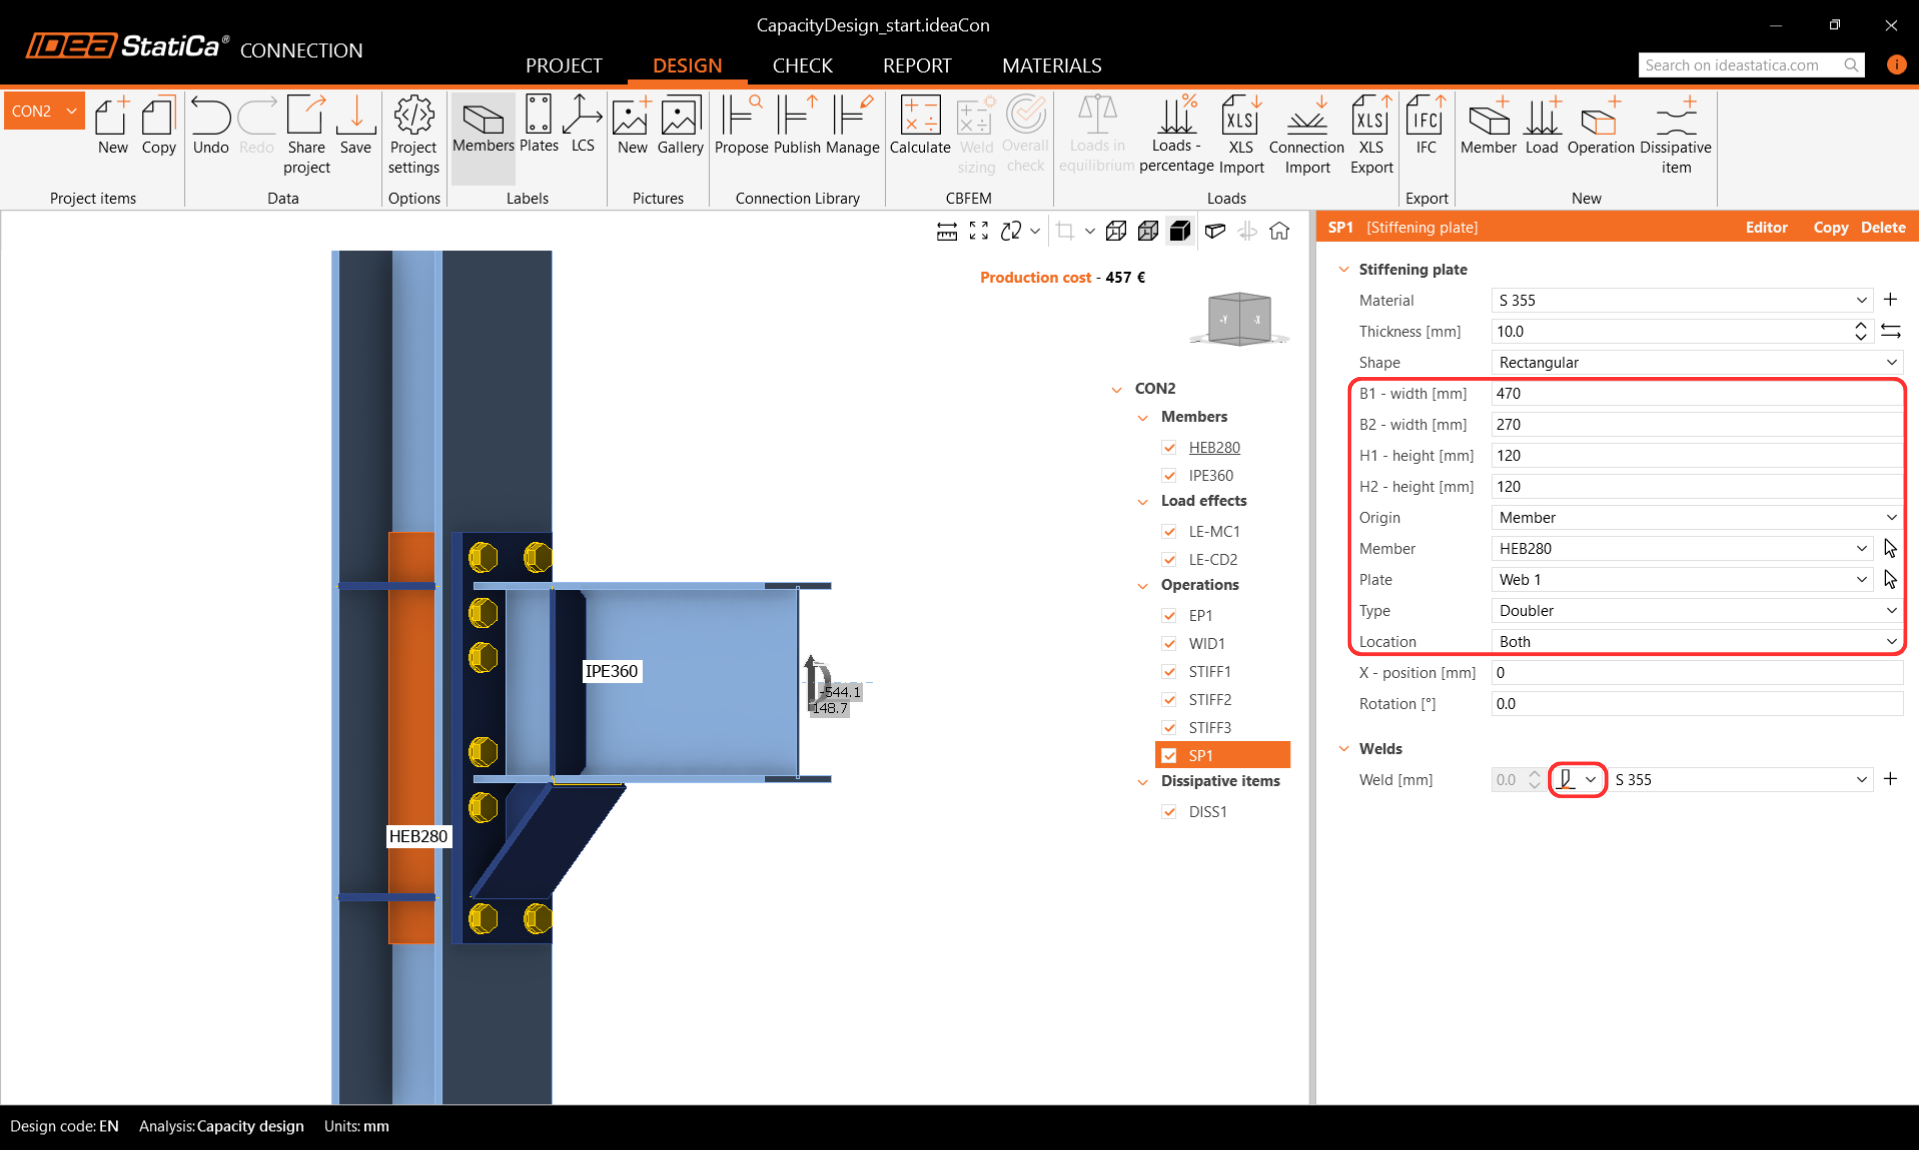Open the pictures Gallery

680,125
